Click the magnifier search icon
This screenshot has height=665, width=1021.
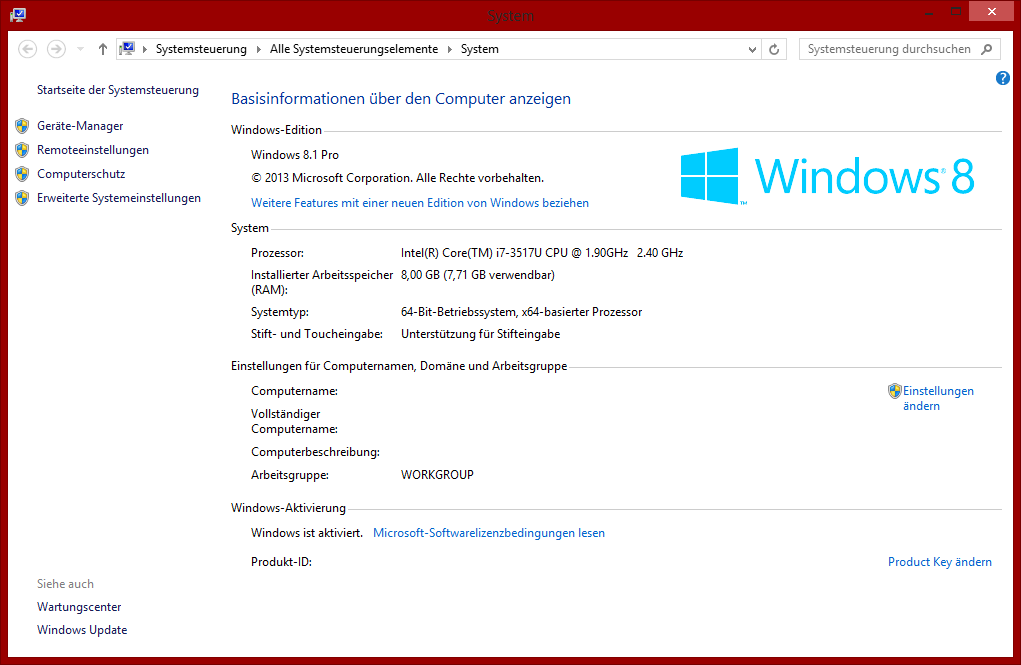click(987, 49)
